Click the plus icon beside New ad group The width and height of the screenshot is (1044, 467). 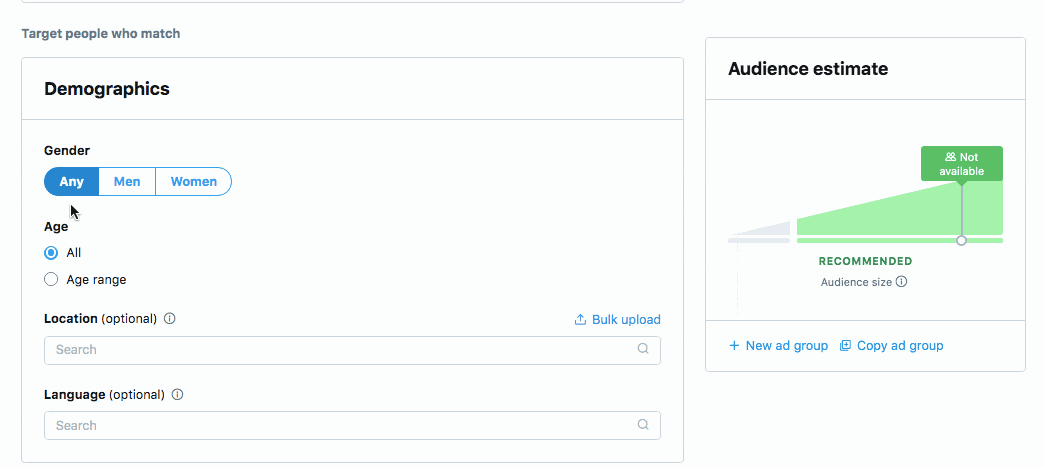[x=734, y=346]
